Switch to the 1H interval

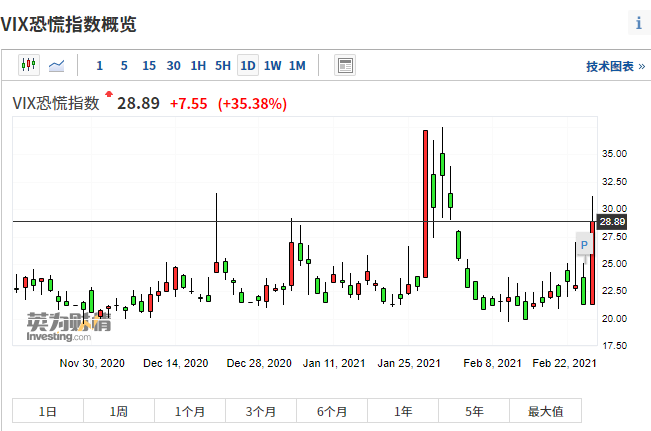click(198, 66)
